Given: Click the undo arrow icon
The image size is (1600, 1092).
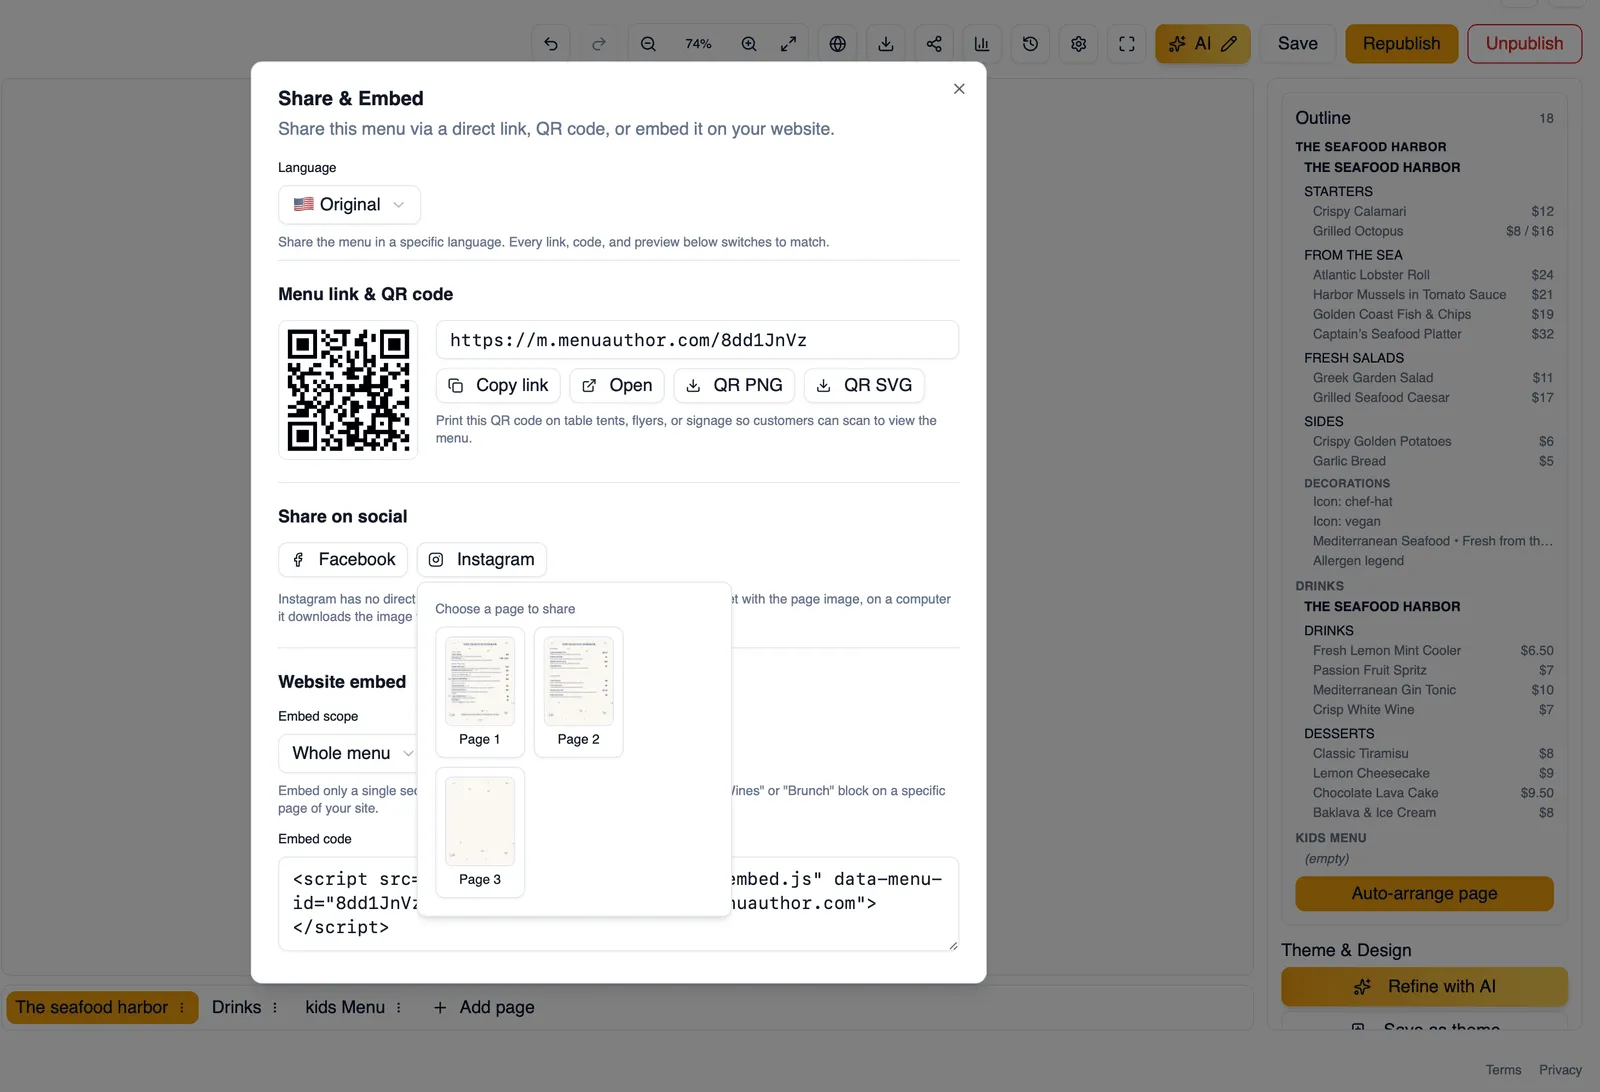Looking at the screenshot, I should pyautogui.click(x=551, y=44).
